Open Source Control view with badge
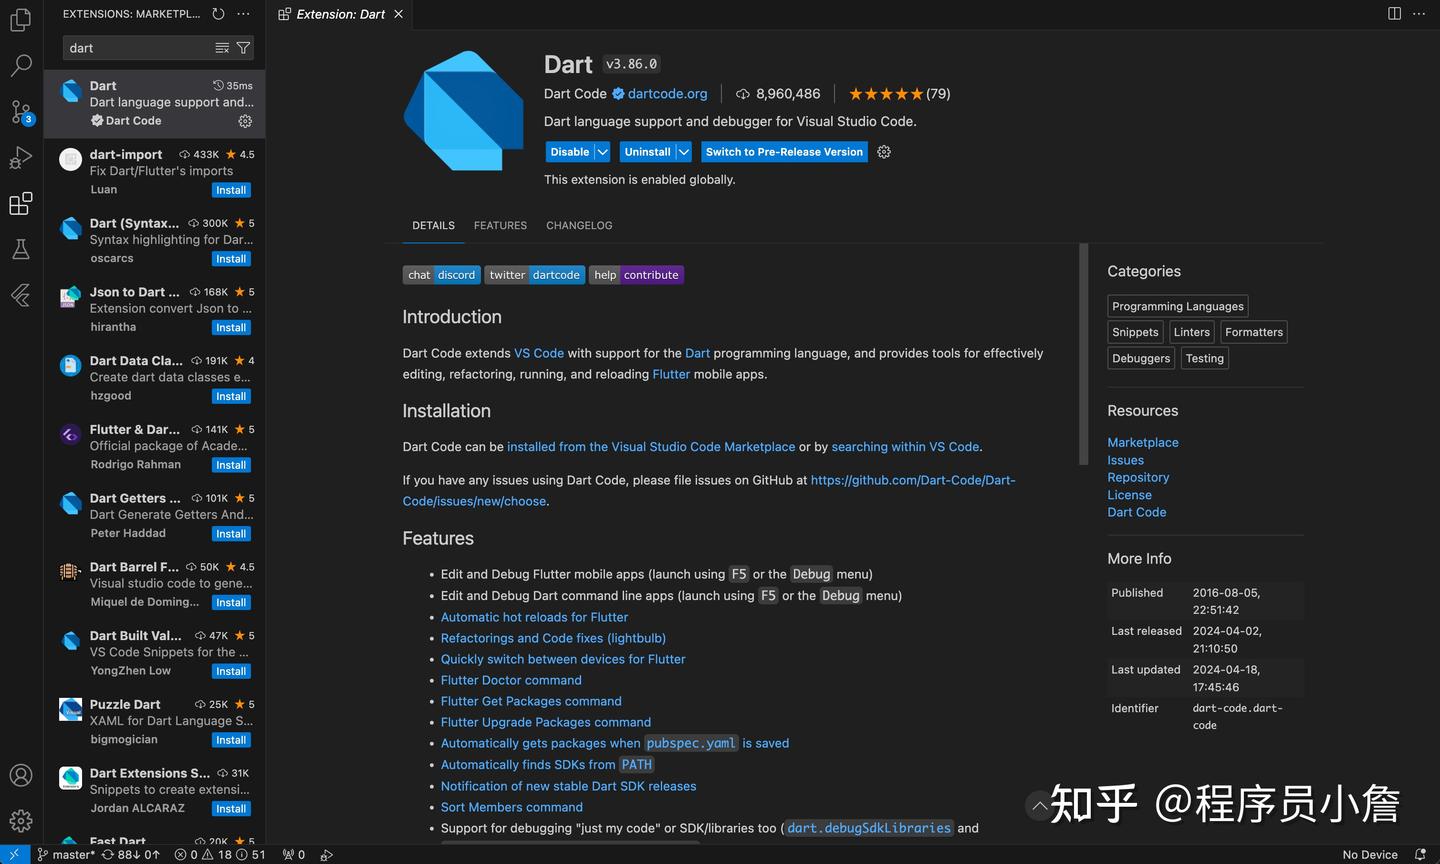Image resolution: width=1440 pixels, height=864 pixels. [x=21, y=112]
